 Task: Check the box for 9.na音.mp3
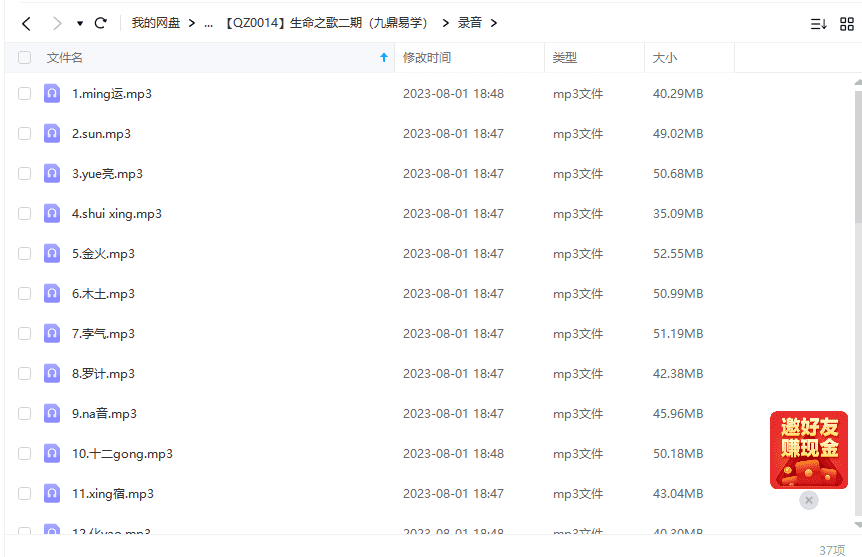(x=24, y=413)
